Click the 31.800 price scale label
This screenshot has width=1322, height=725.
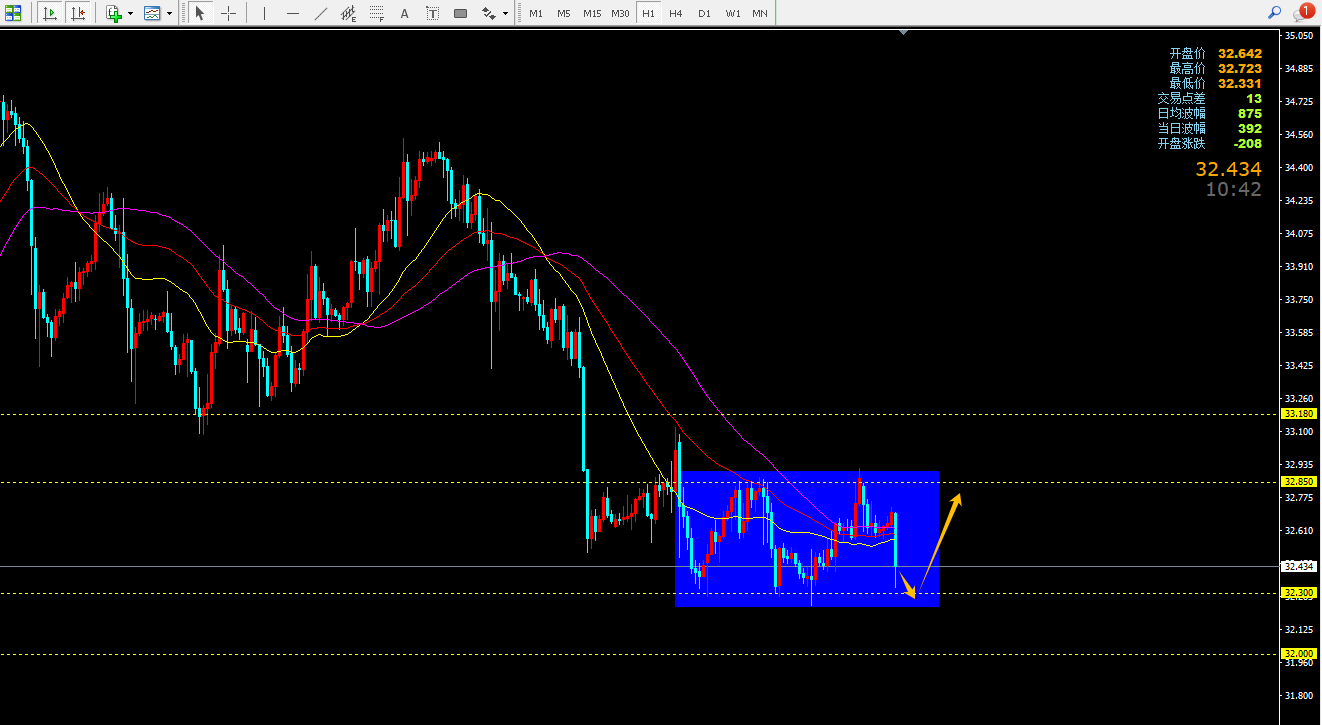[x=1300, y=695]
